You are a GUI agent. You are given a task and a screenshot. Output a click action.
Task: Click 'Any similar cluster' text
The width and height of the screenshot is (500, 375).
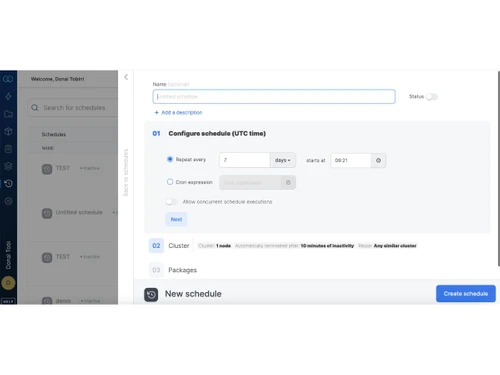395,246
